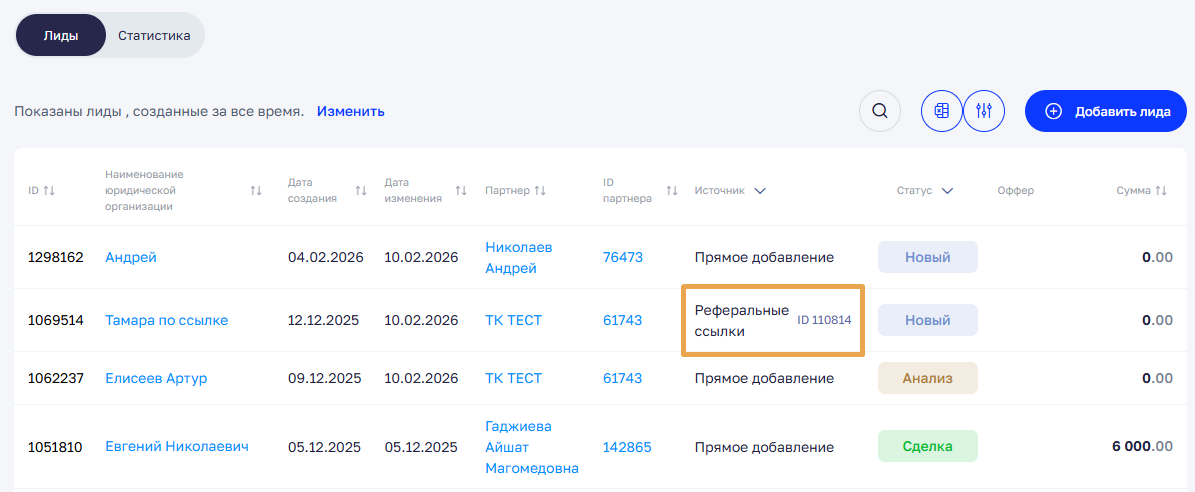The height and width of the screenshot is (492, 1195).
Task: Sort by Партнер column arrows
Action: click(x=540, y=190)
